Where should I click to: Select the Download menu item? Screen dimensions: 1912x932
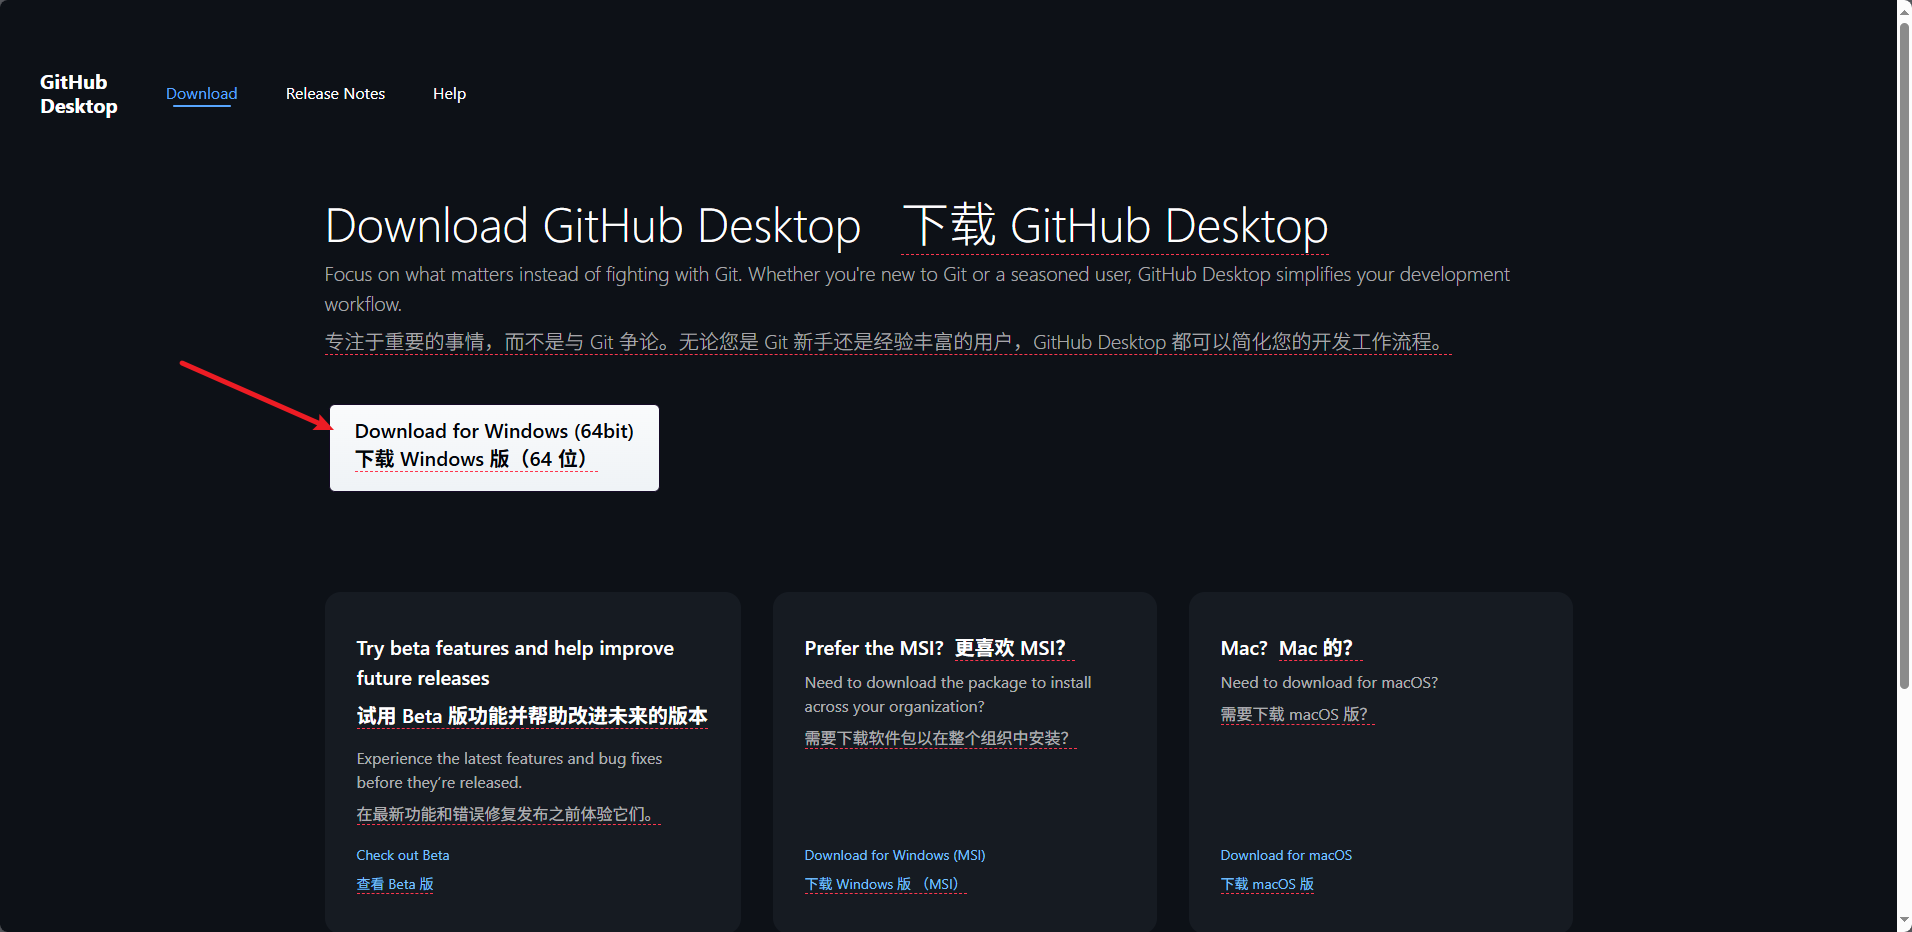[x=201, y=93]
